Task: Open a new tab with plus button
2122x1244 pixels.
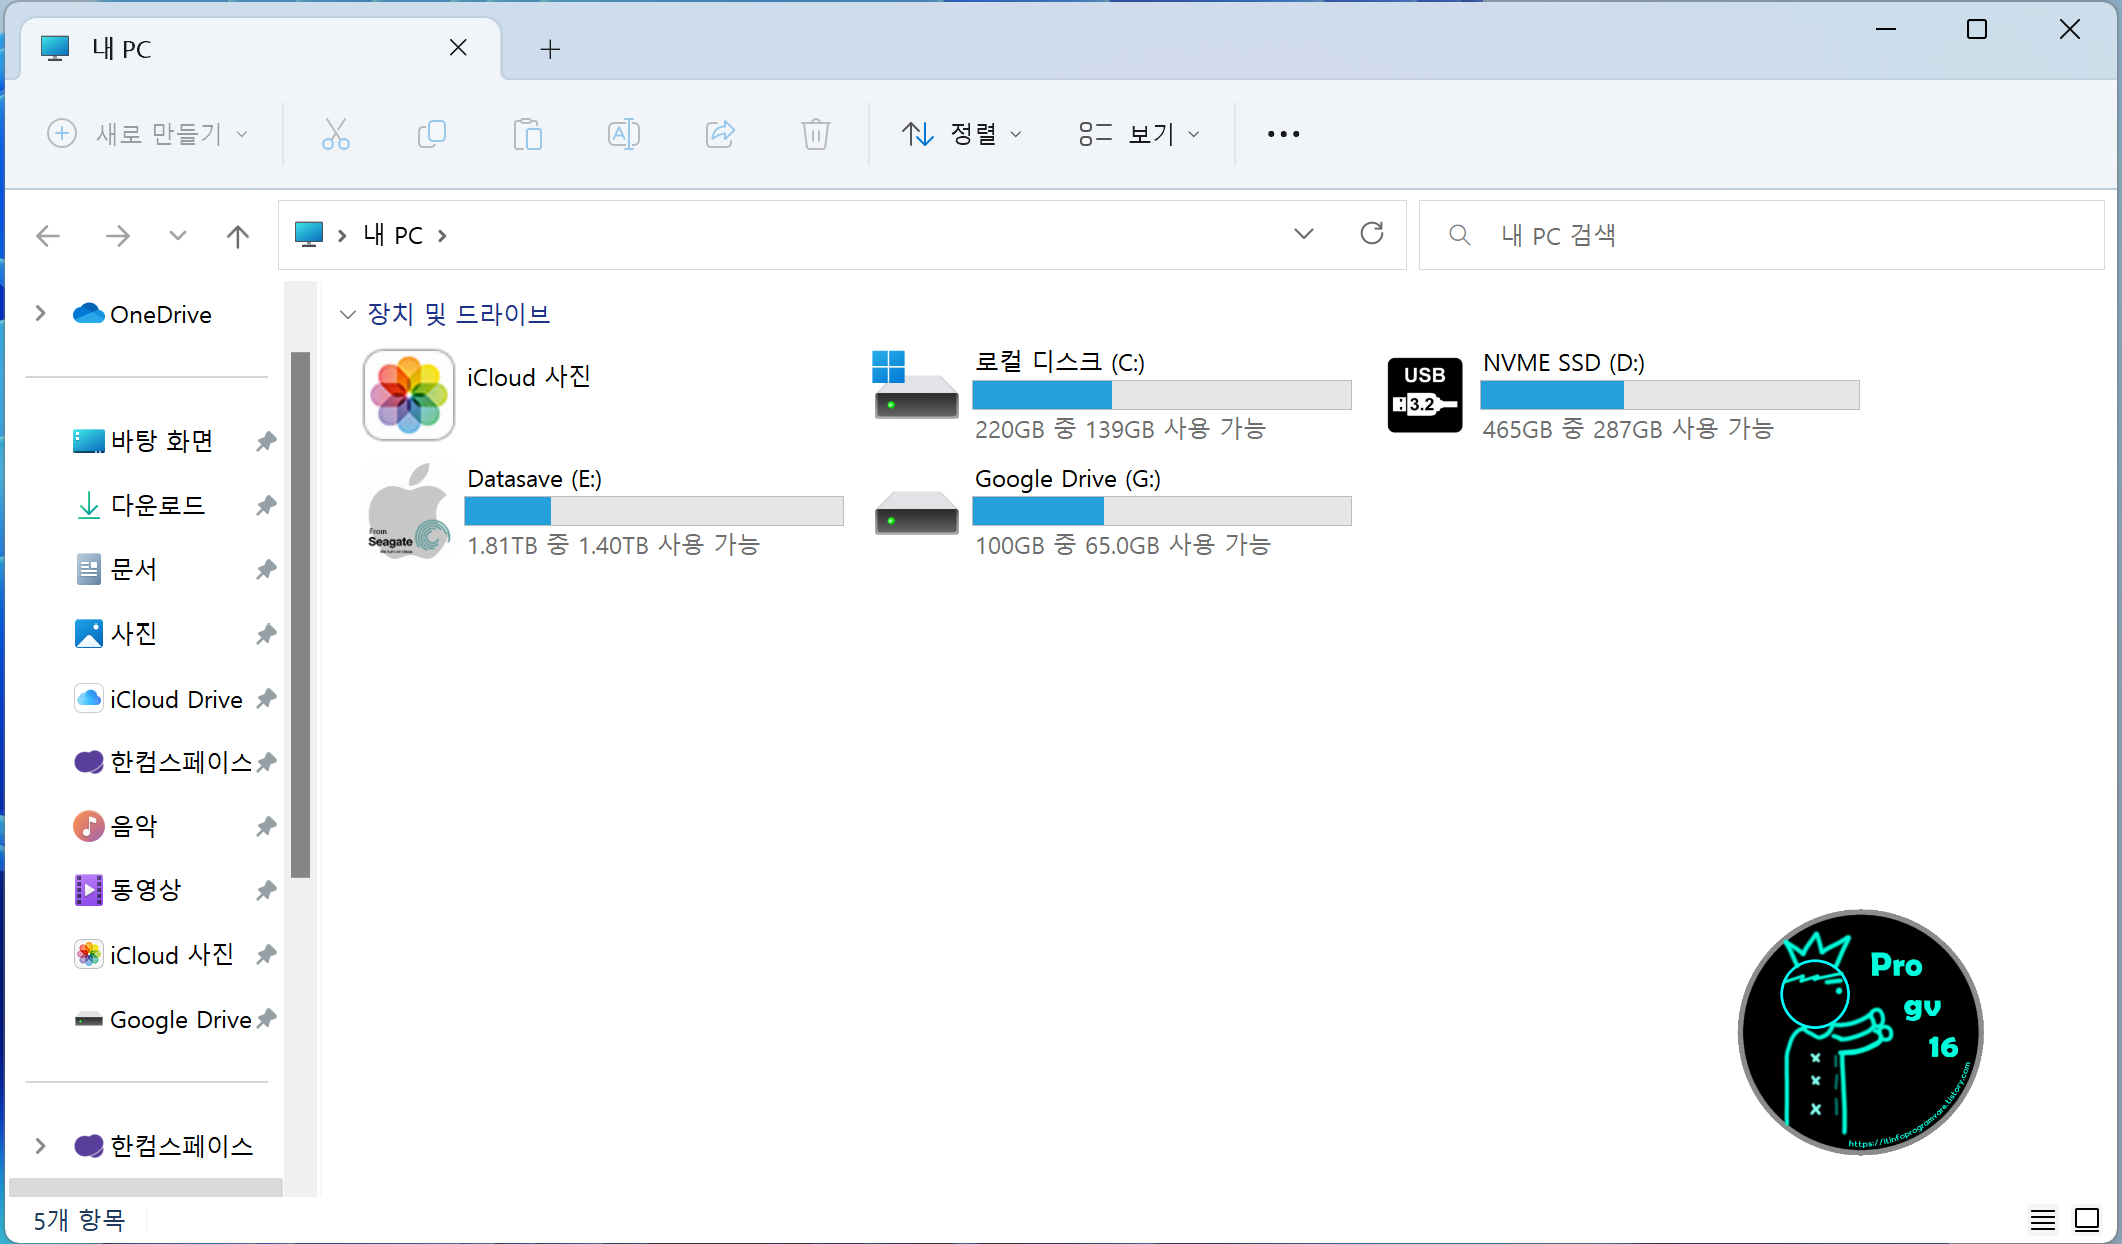Action: (550, 49)
